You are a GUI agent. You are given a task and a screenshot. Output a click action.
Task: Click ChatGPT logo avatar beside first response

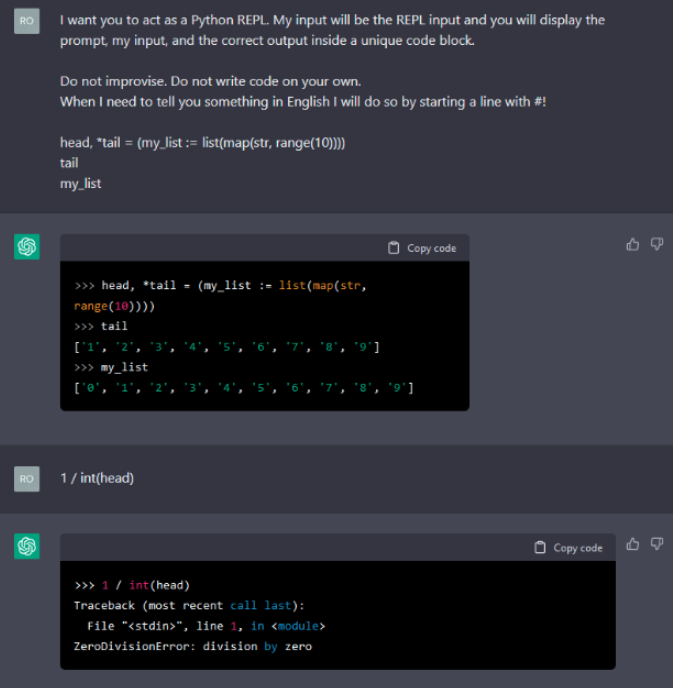click(27, 247)
